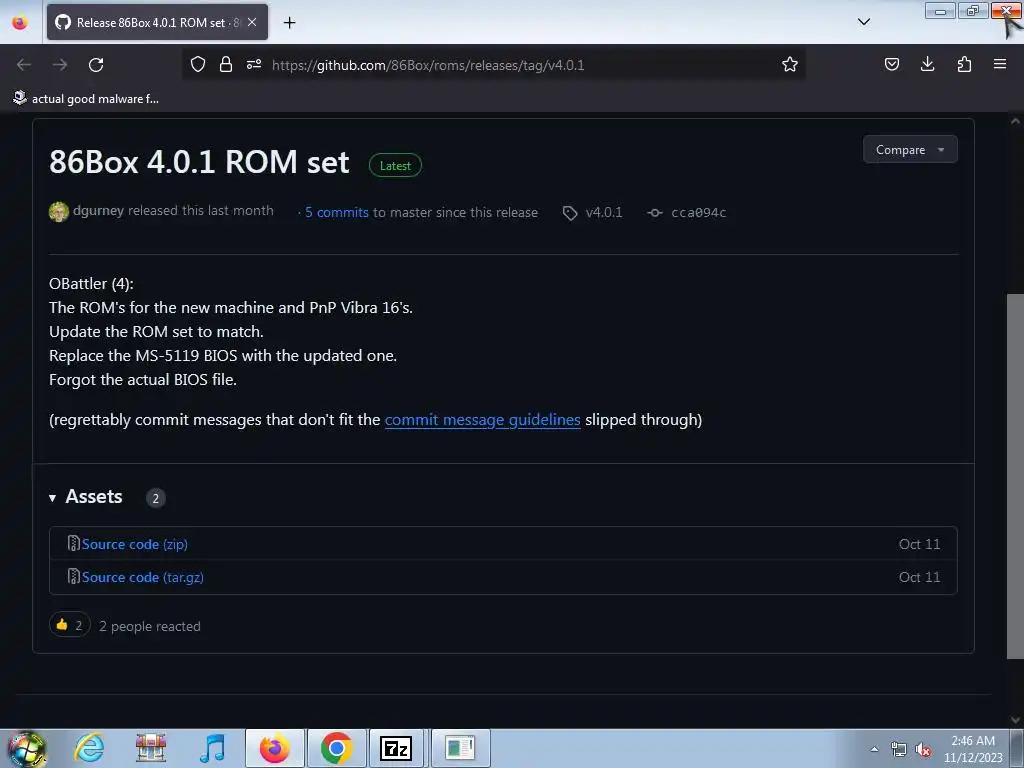Open dgurney's avatar profile picture
This screenshot has height=768, width=1024.
coord(59,212)
